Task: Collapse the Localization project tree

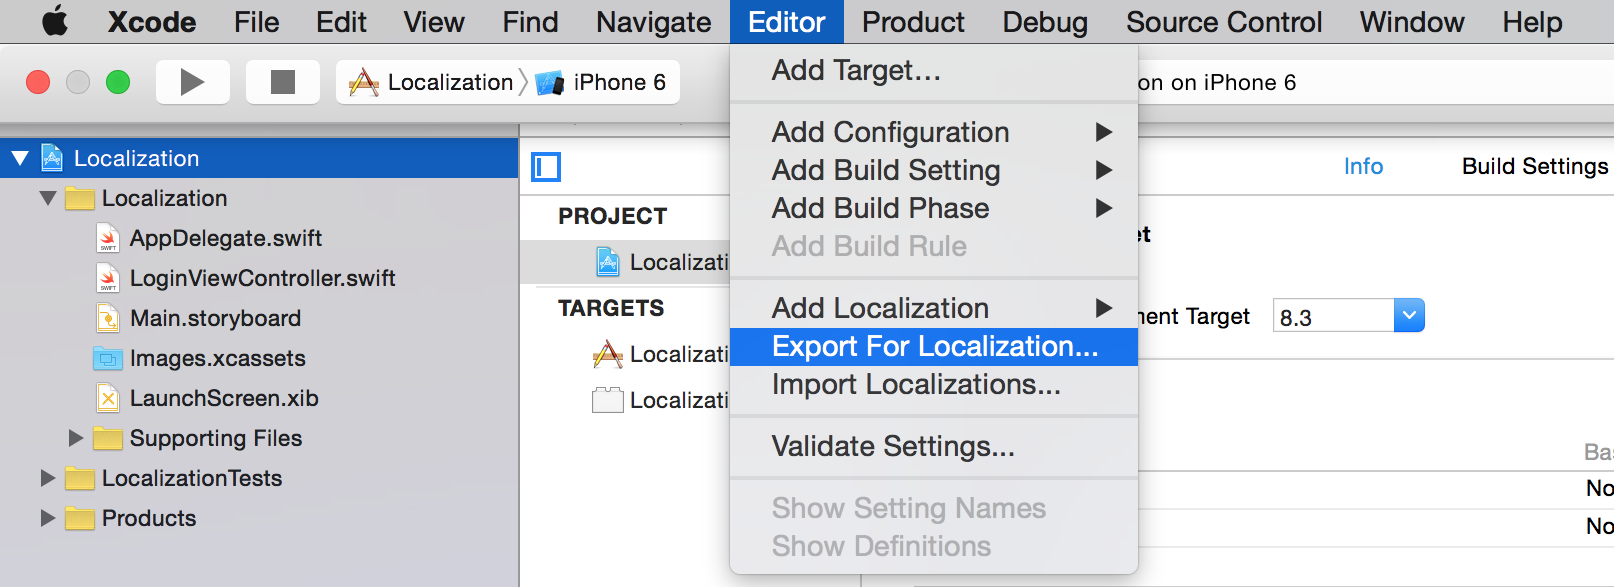Action: coord(22,157)
